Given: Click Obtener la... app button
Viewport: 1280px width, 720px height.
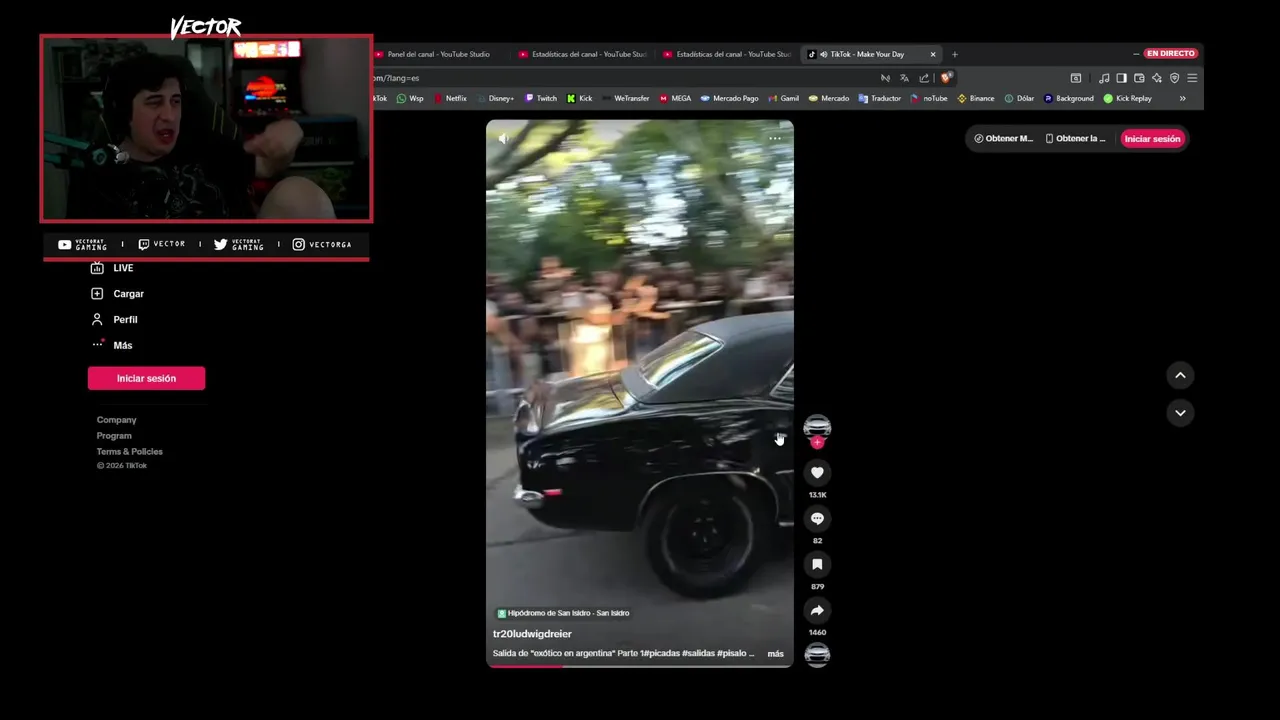Looking at the screenshot, I should (1076, 139).
